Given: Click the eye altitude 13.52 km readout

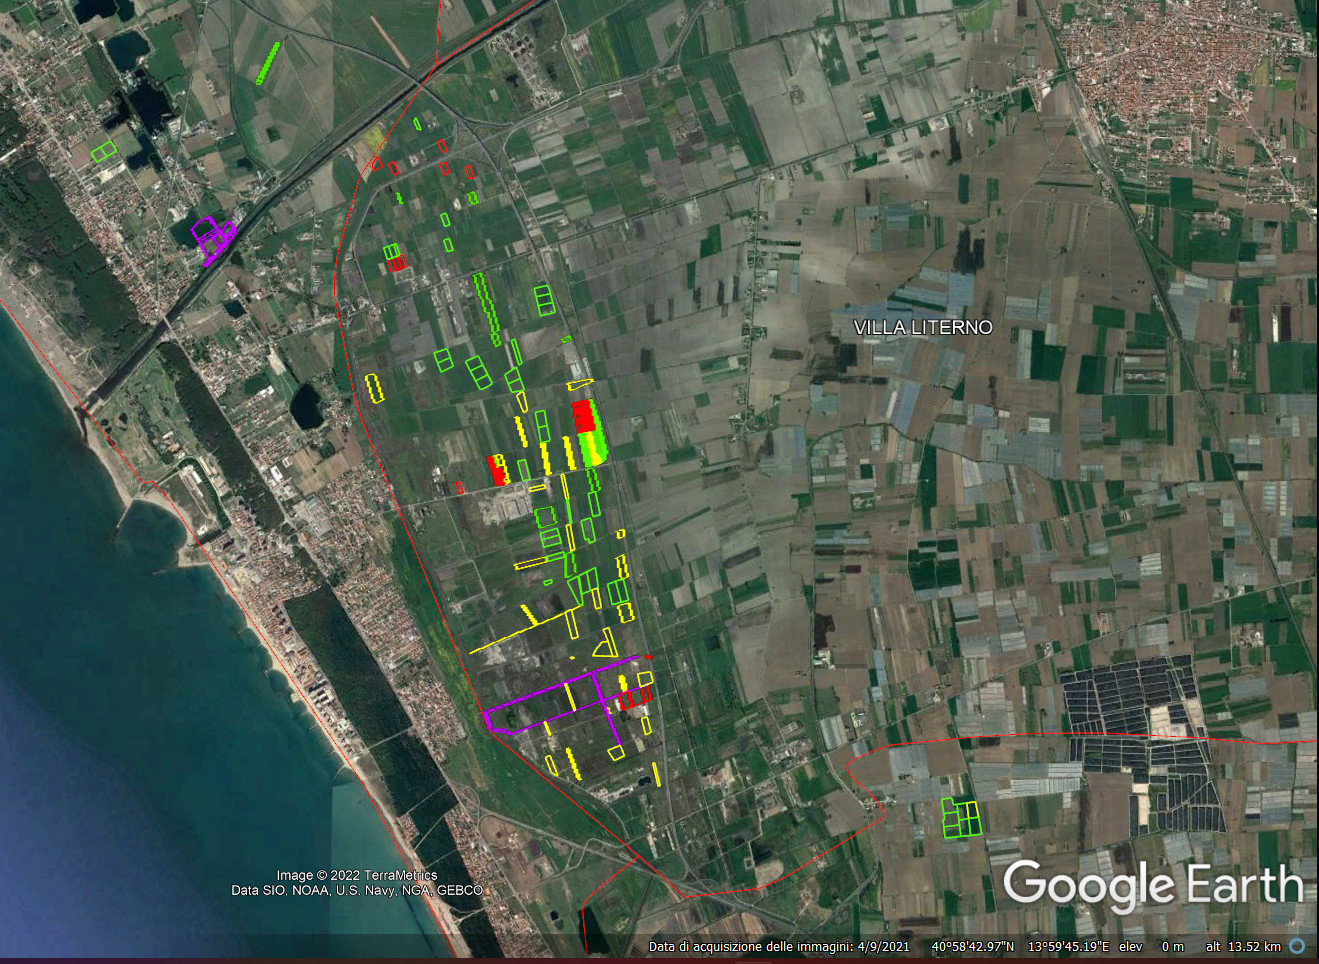Looking at the screenshot, I should point(1243,946).
